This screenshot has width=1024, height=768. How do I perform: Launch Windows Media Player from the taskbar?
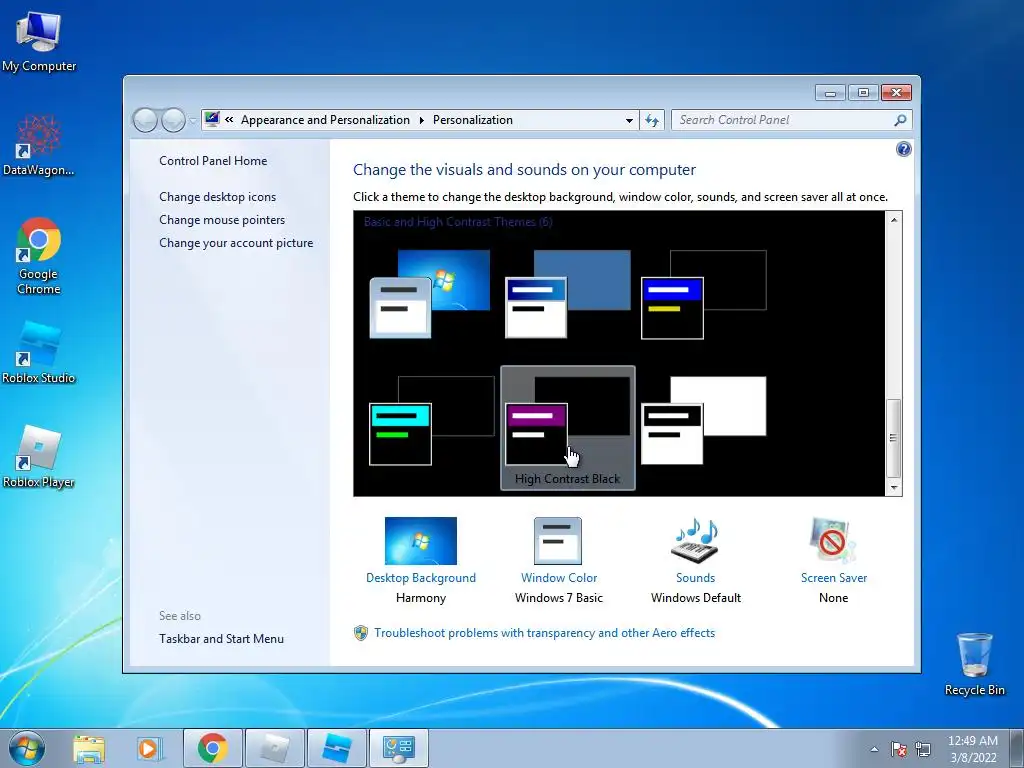(x=150, y=749)
